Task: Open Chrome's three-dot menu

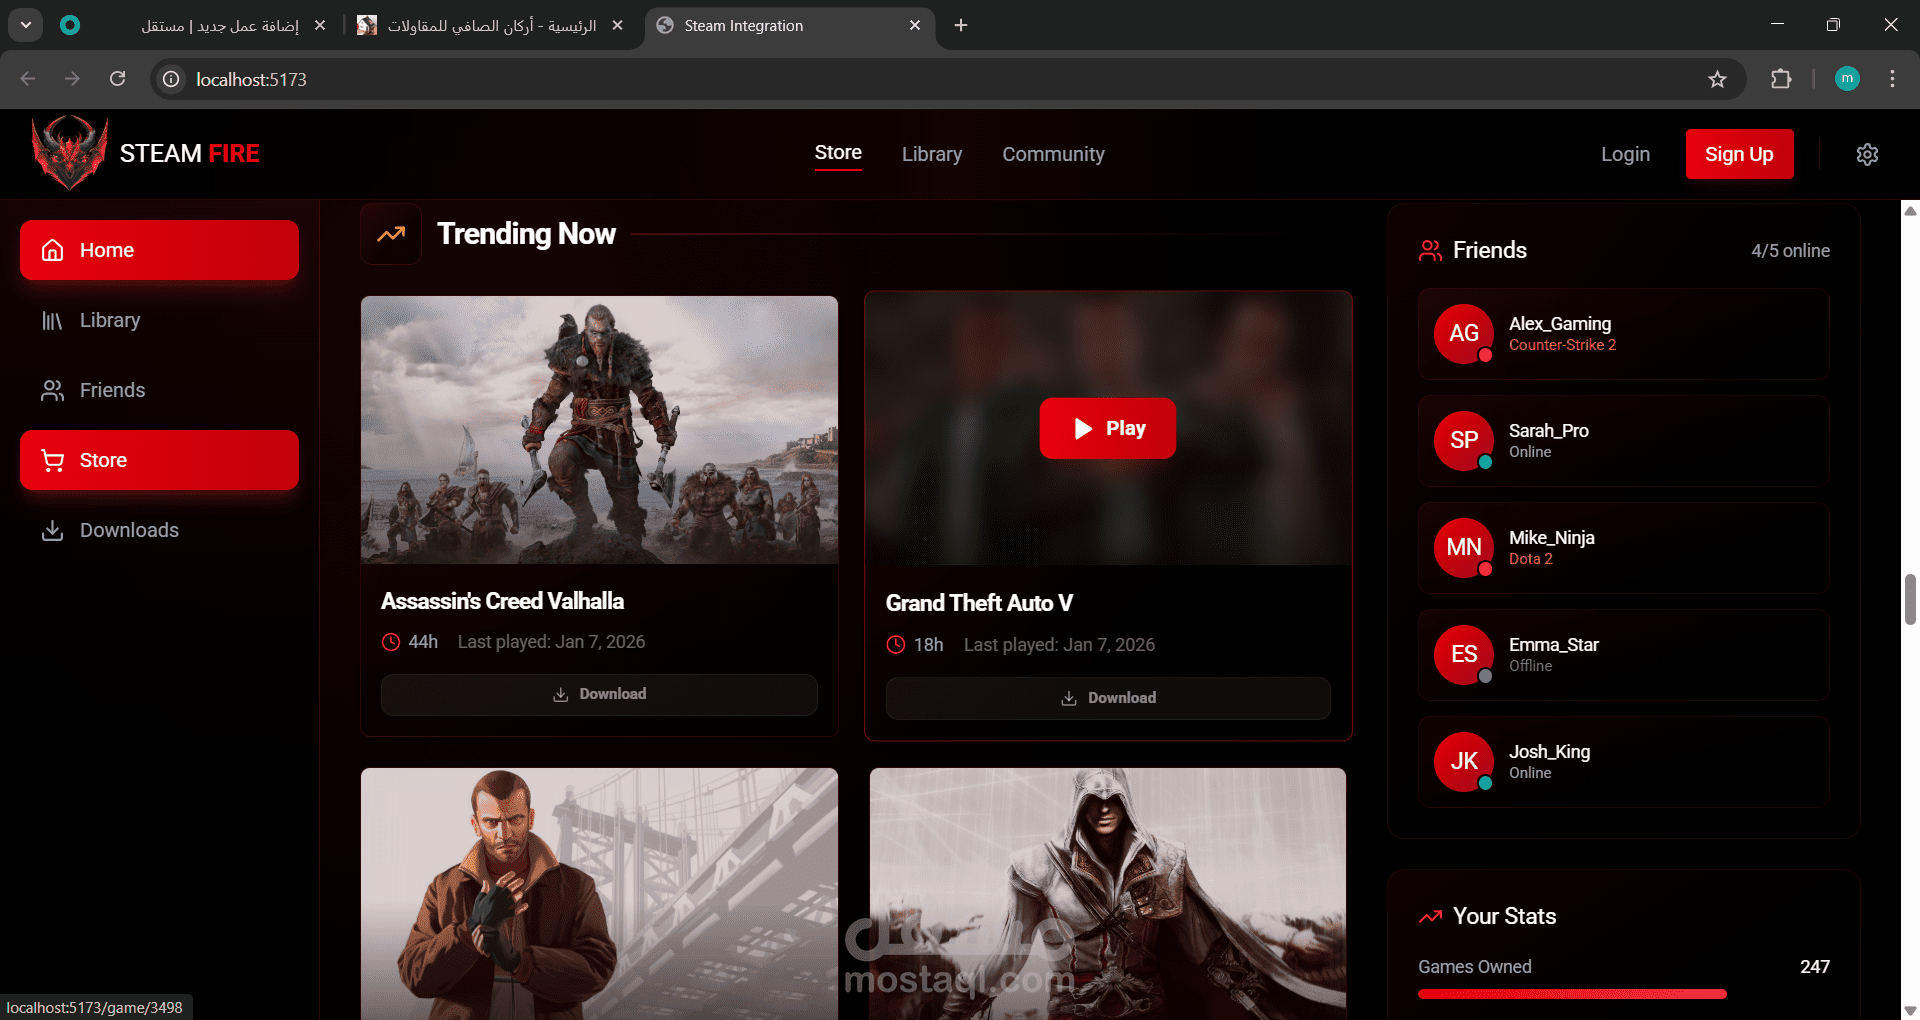Action: 1892,79
